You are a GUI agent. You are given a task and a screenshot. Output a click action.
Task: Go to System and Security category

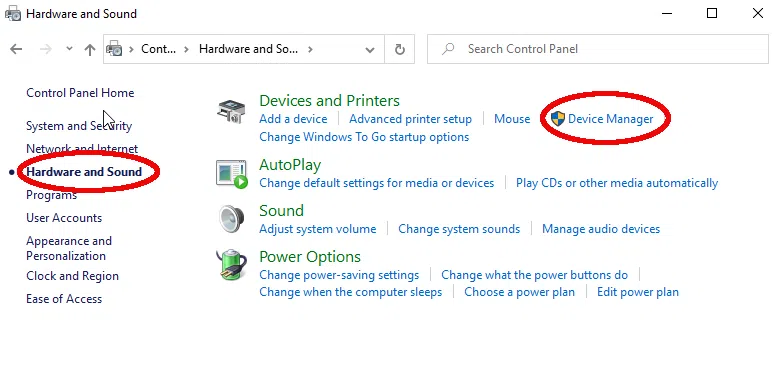[79, 126]
